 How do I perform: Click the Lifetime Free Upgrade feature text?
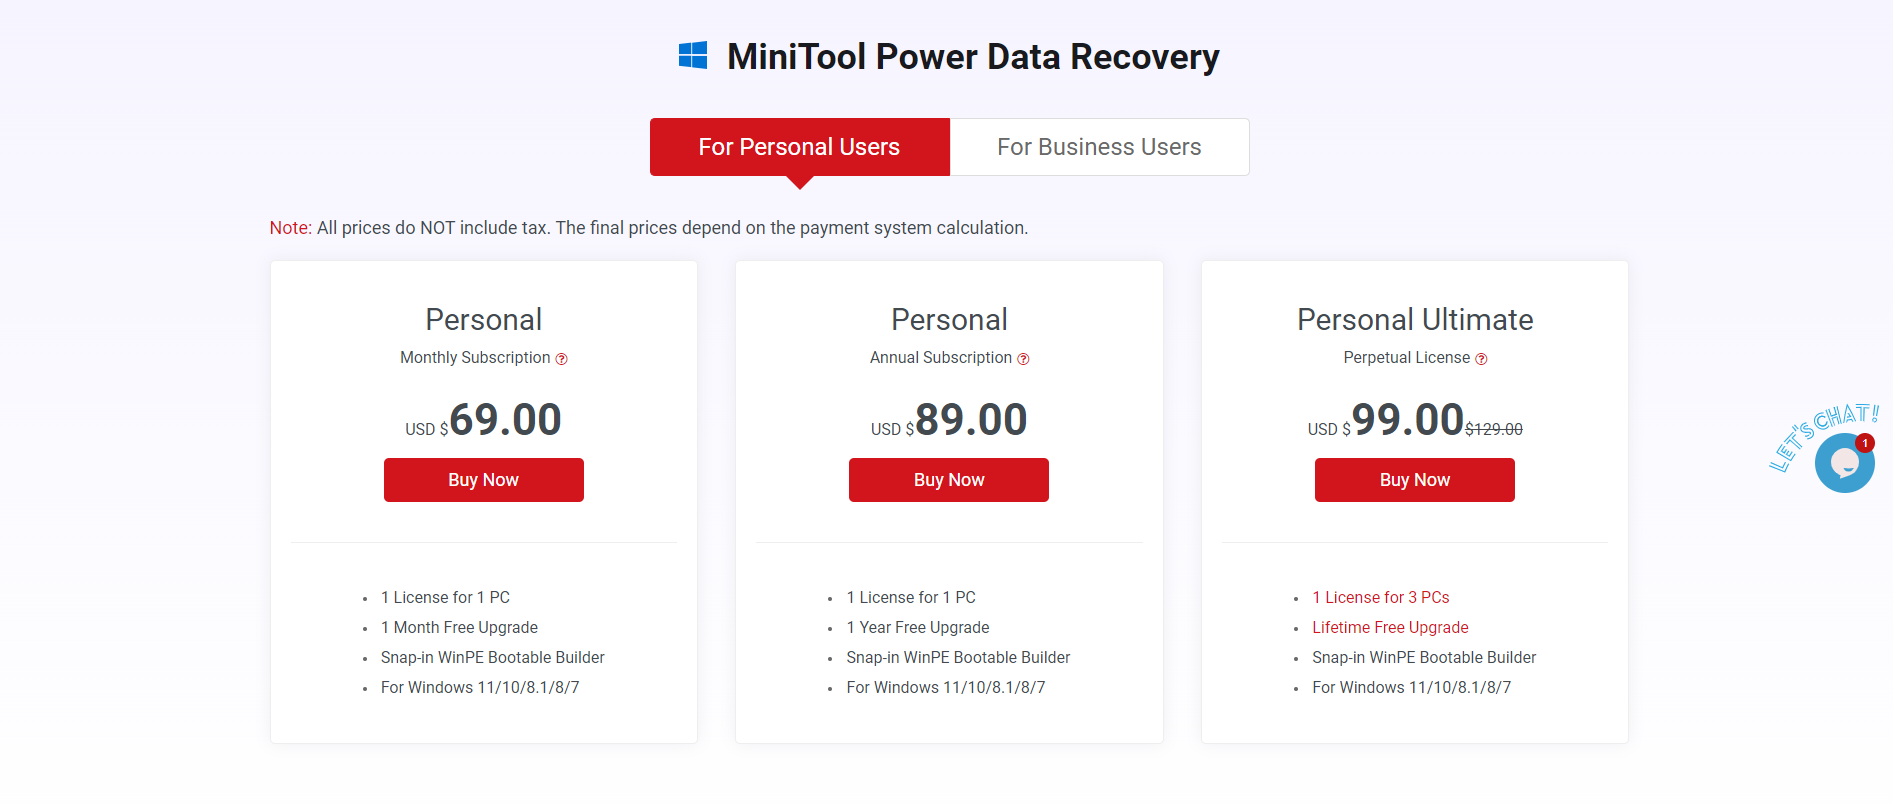1390,627
